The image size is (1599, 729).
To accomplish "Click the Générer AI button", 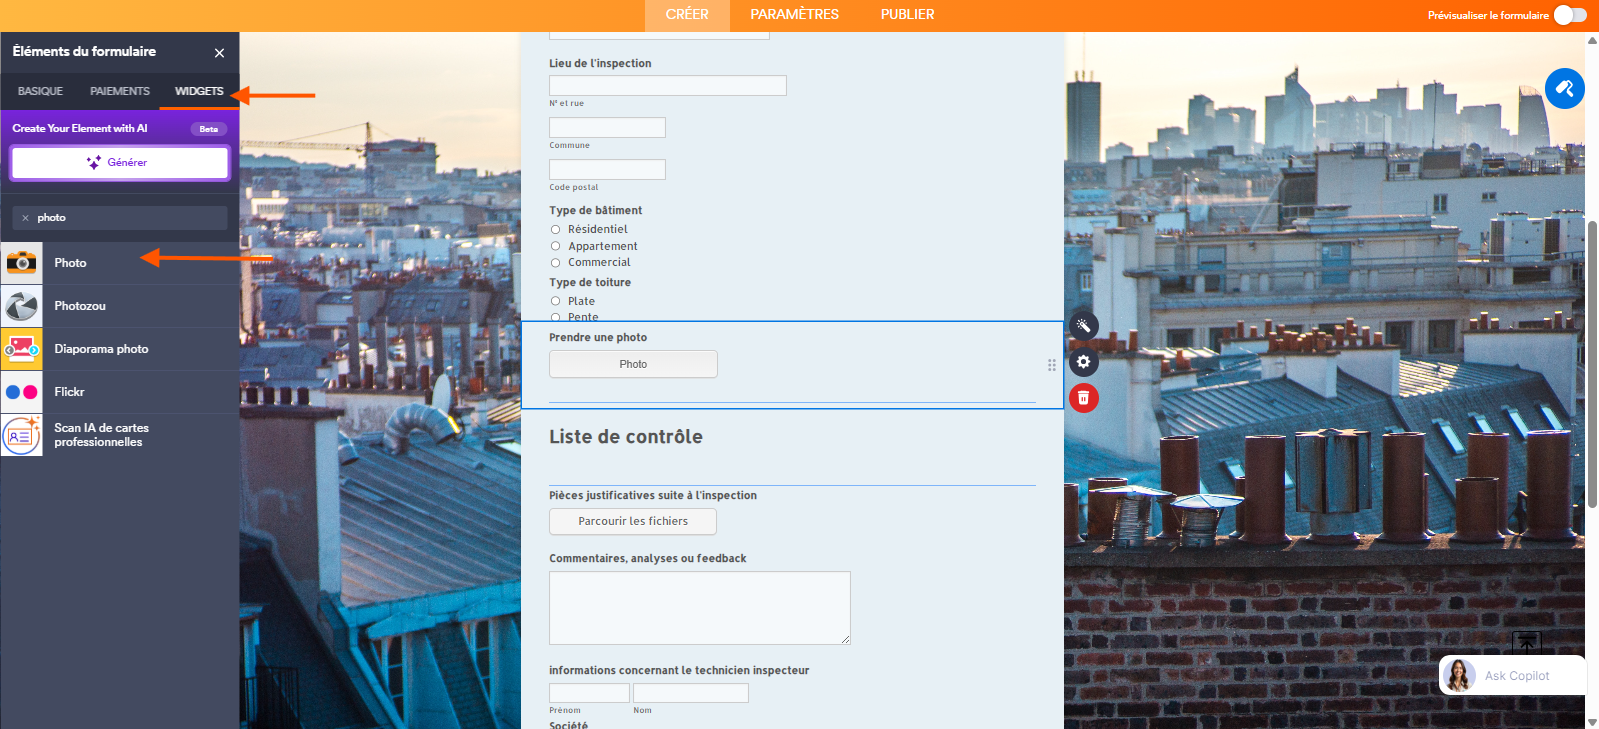I will coord(120,163).
